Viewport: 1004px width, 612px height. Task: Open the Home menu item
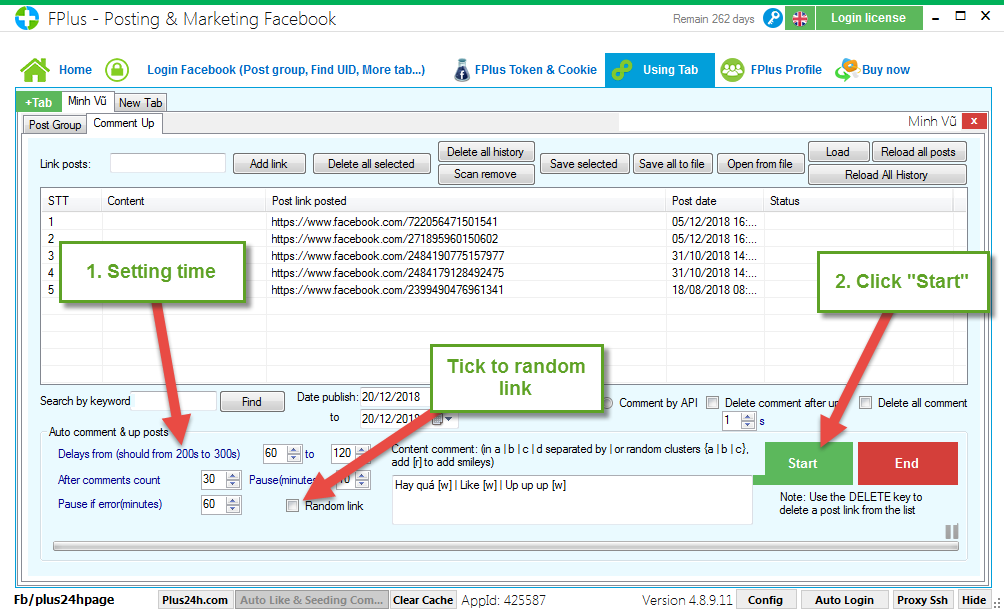pyautogui.click(x=75, y=70)
